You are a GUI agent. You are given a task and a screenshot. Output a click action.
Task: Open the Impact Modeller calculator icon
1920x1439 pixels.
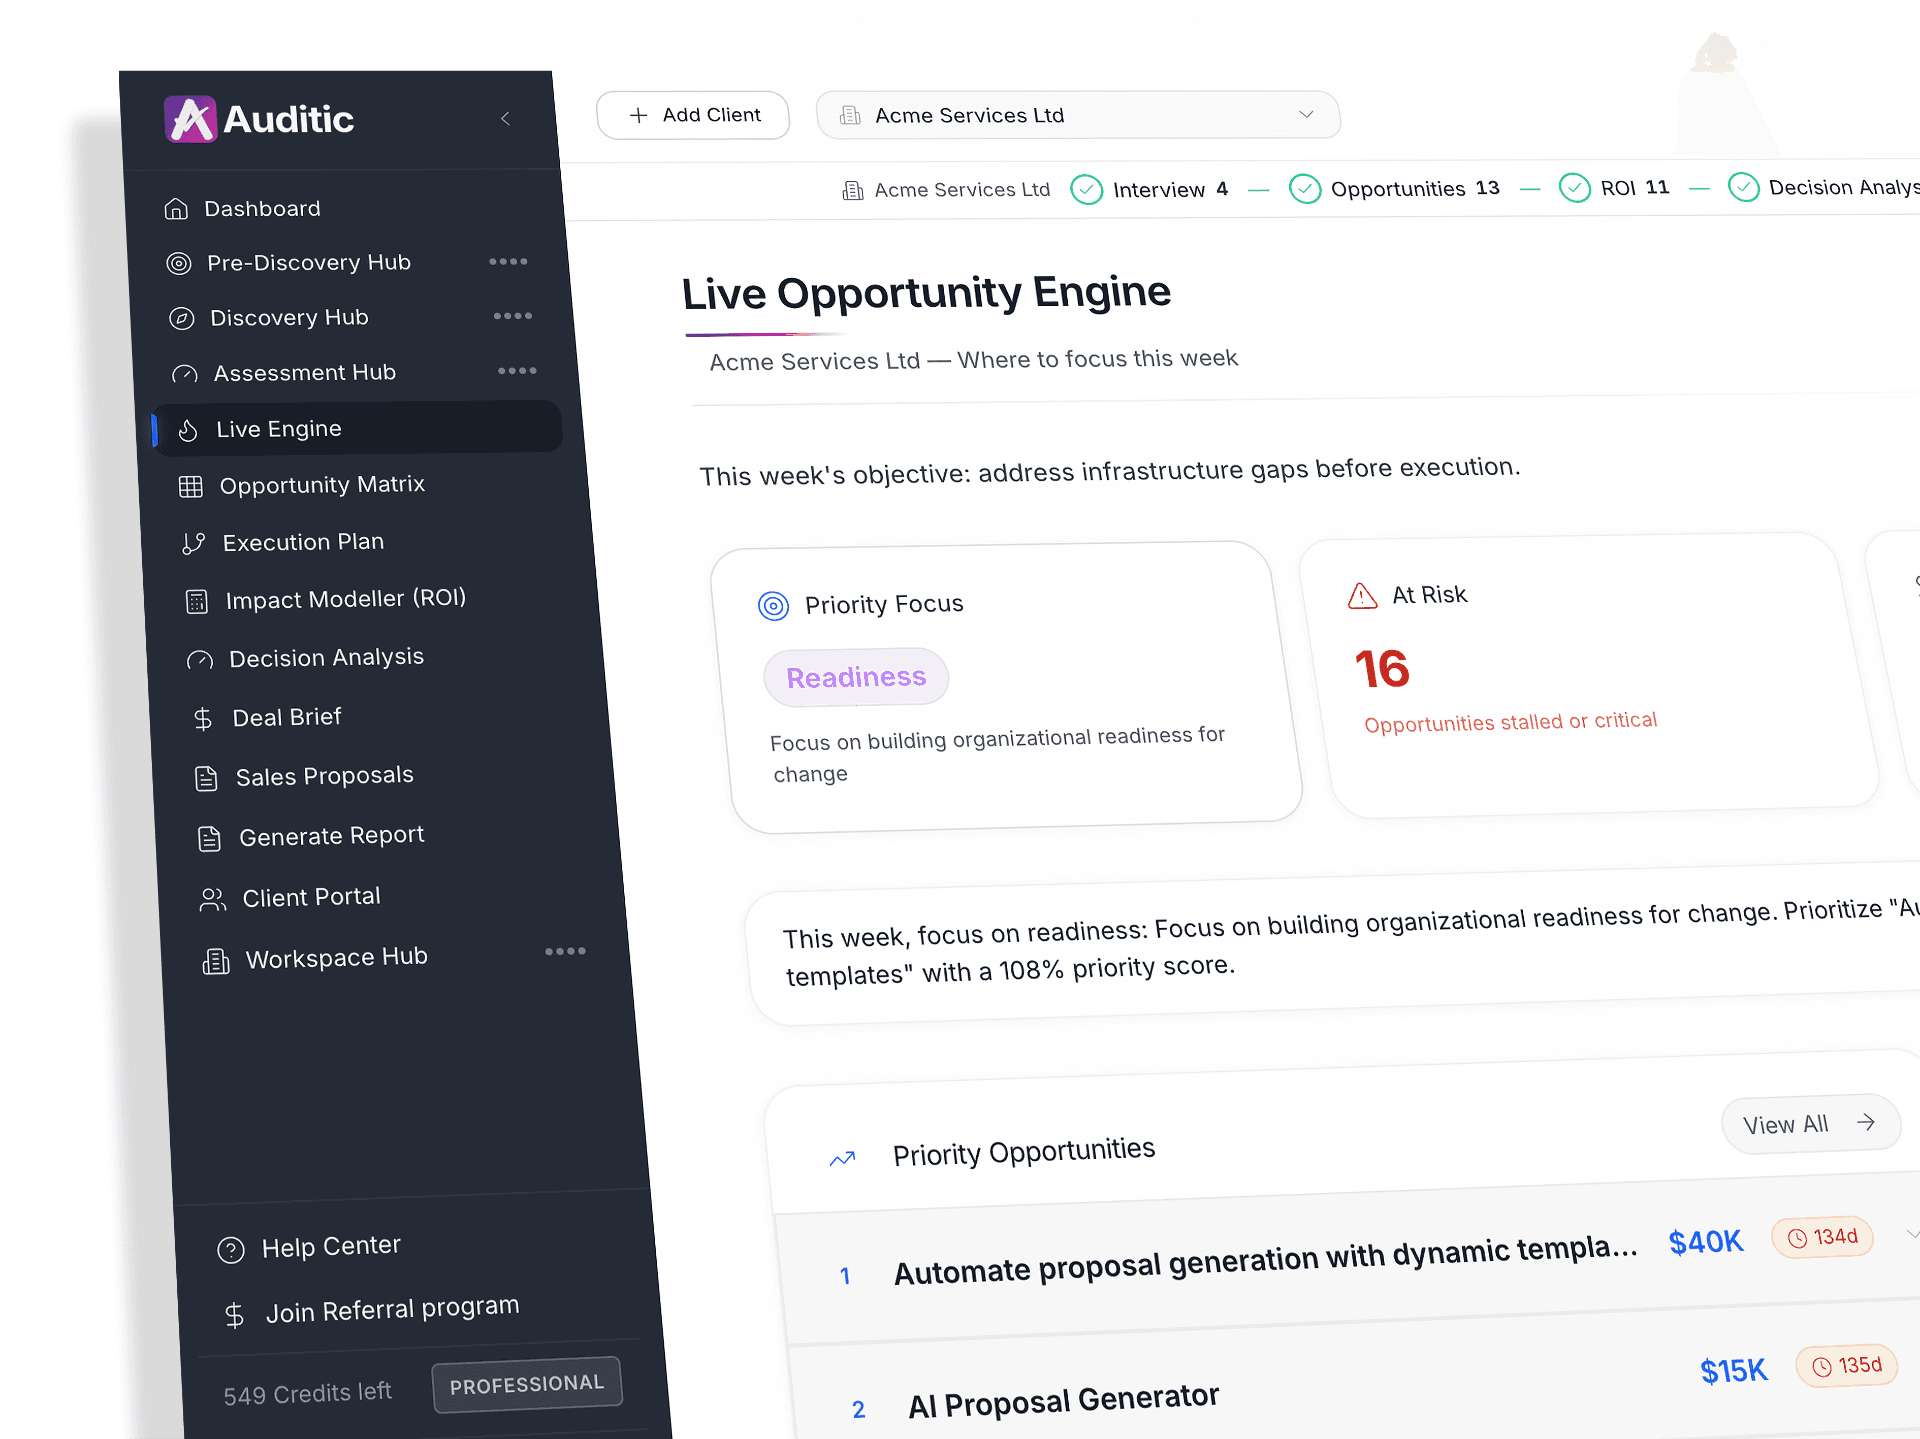click(x=197, y=601)
